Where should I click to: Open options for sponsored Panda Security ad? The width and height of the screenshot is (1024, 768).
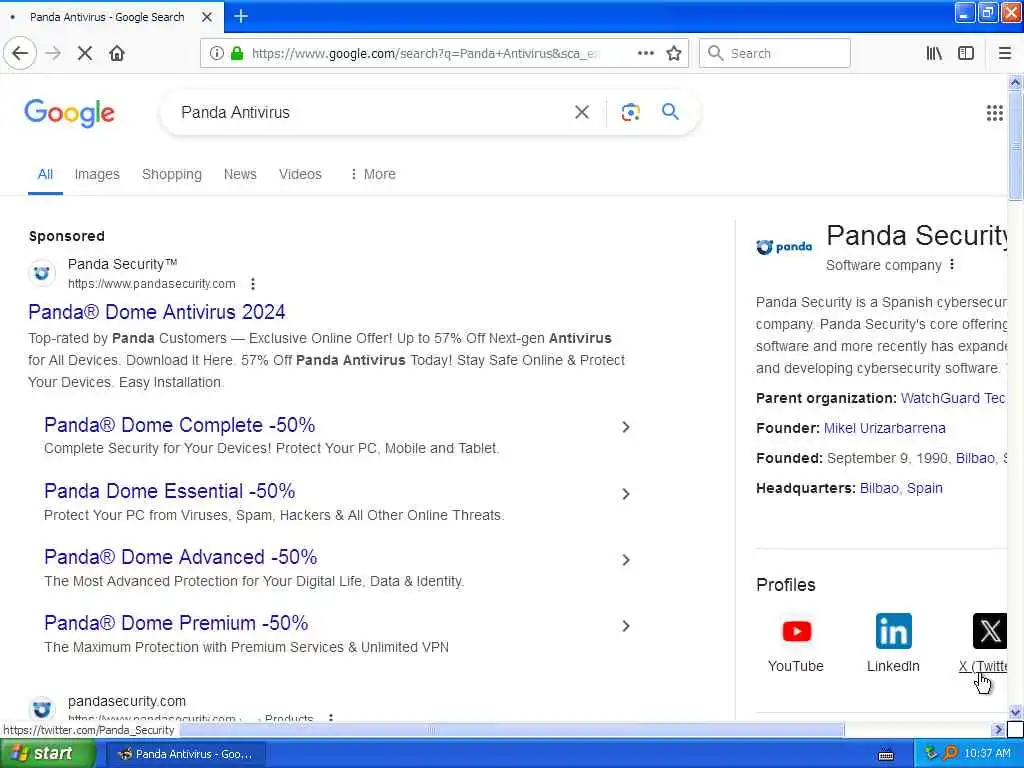click(253, 284)
